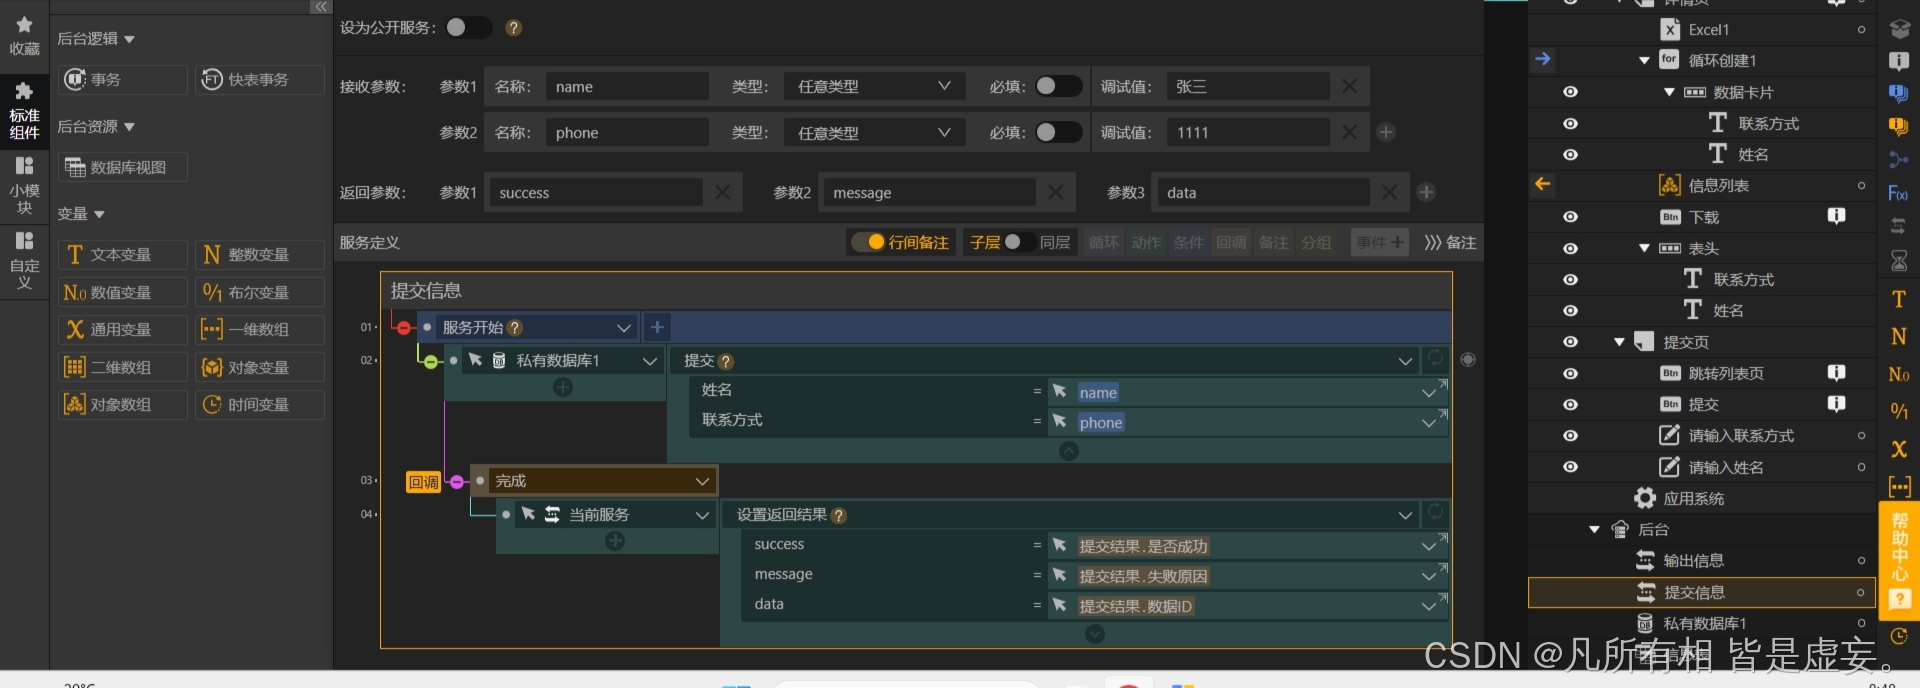Screen dimensions: 1920x688
Task: Add step after 服务开始
Action: coord(657,327)
